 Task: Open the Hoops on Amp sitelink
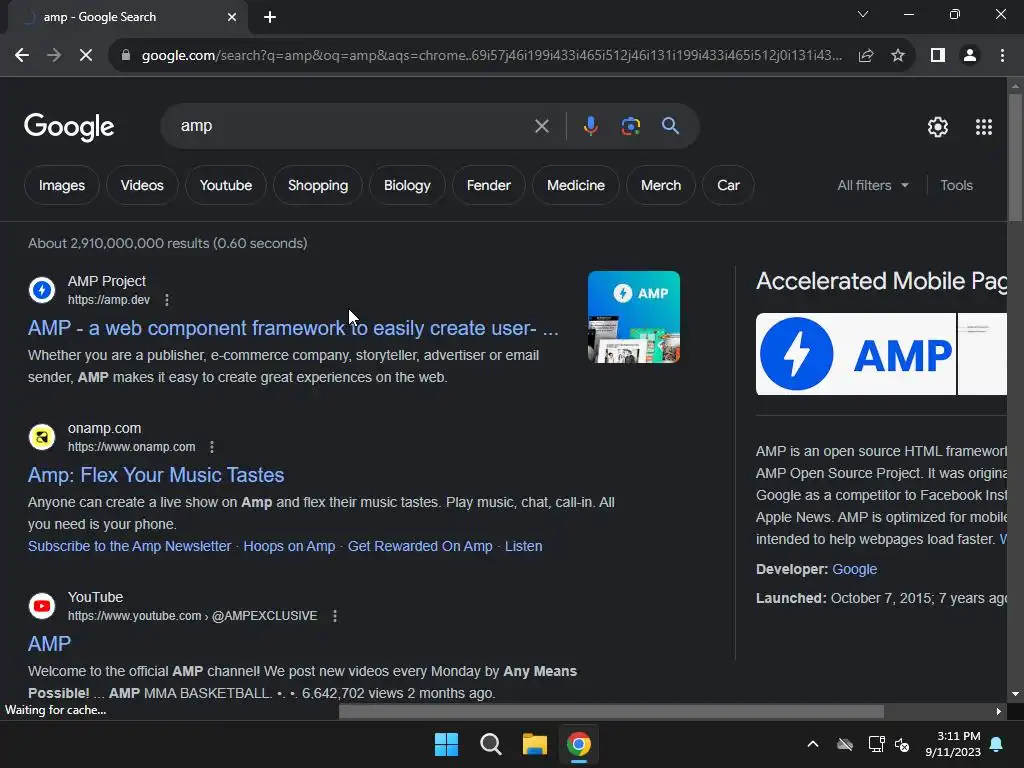289,546
